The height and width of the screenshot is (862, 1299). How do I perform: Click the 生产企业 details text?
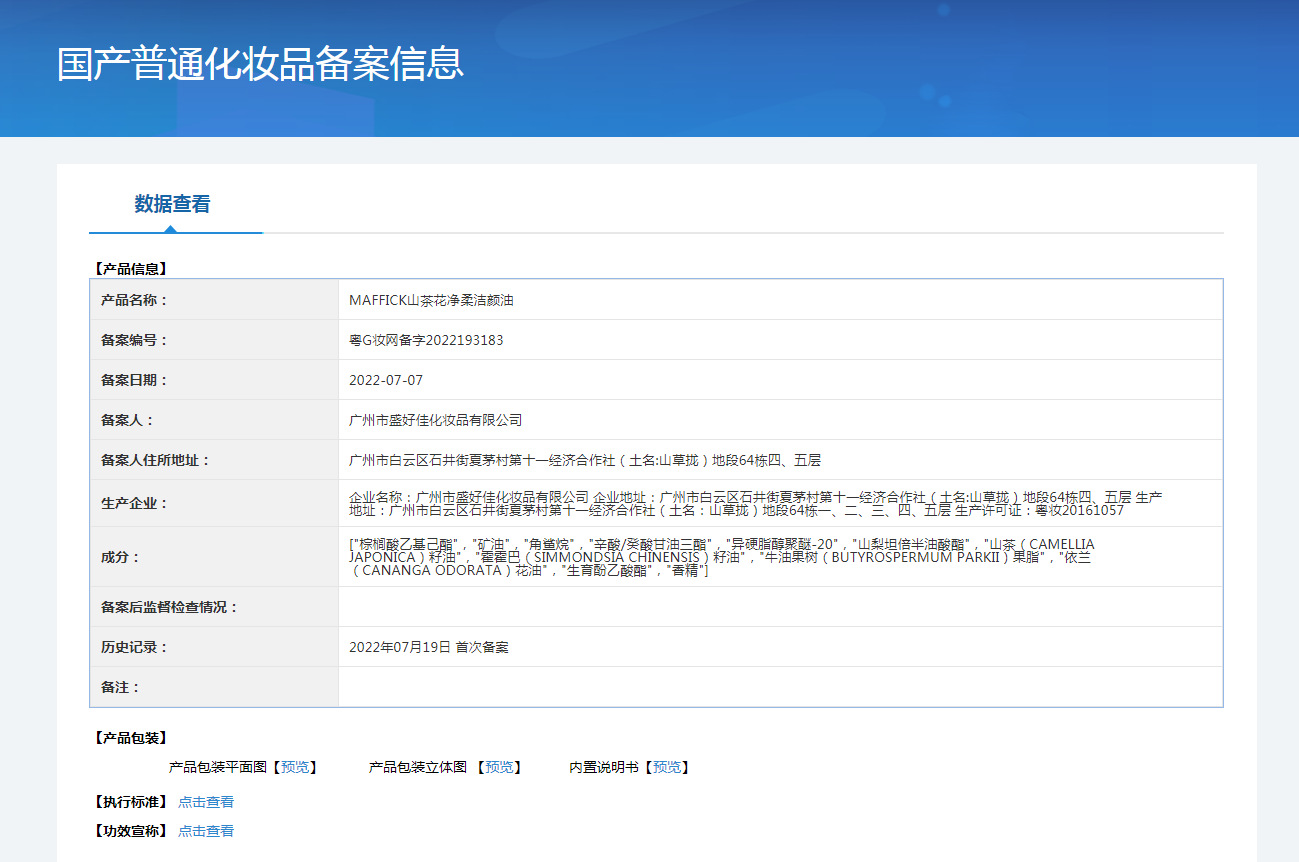[x=755, y=503]
